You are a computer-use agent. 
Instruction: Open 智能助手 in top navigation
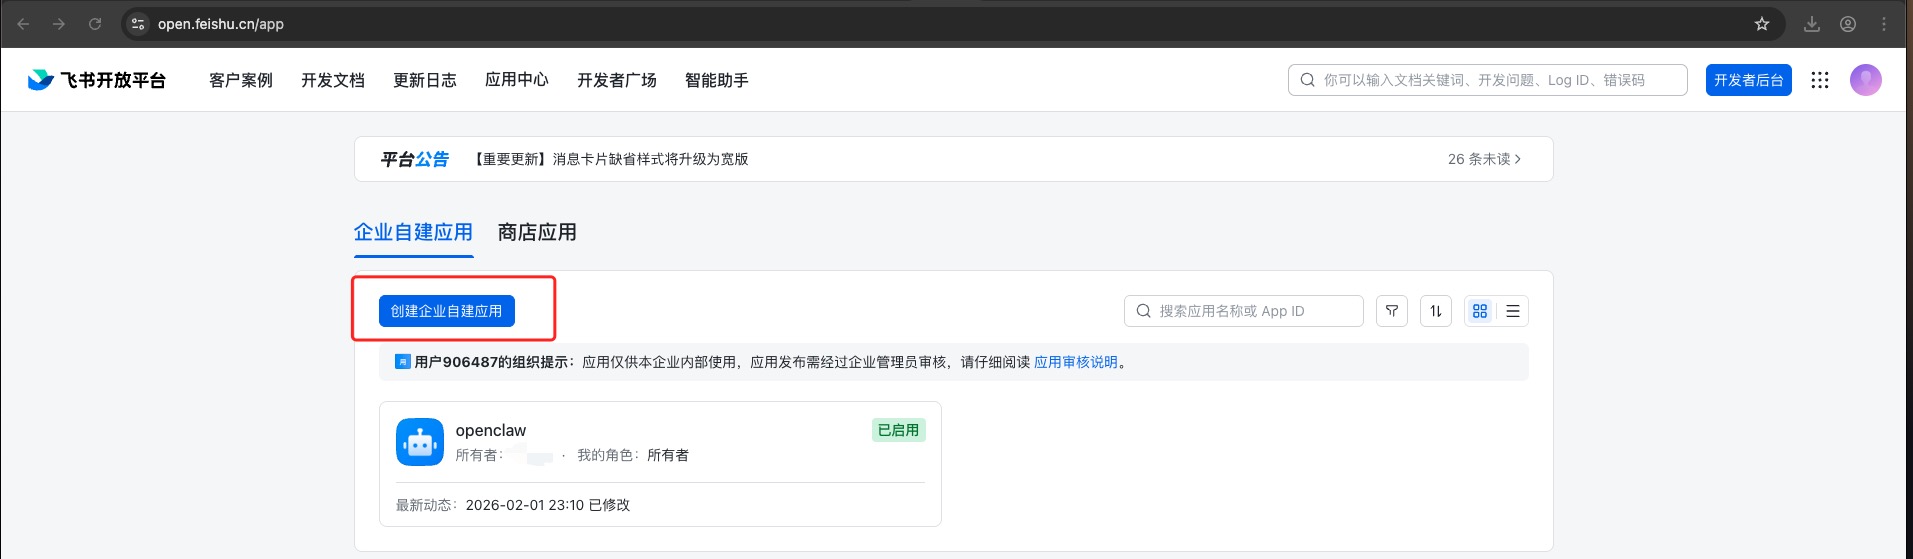pyautogui.click(x=717, y=80)
